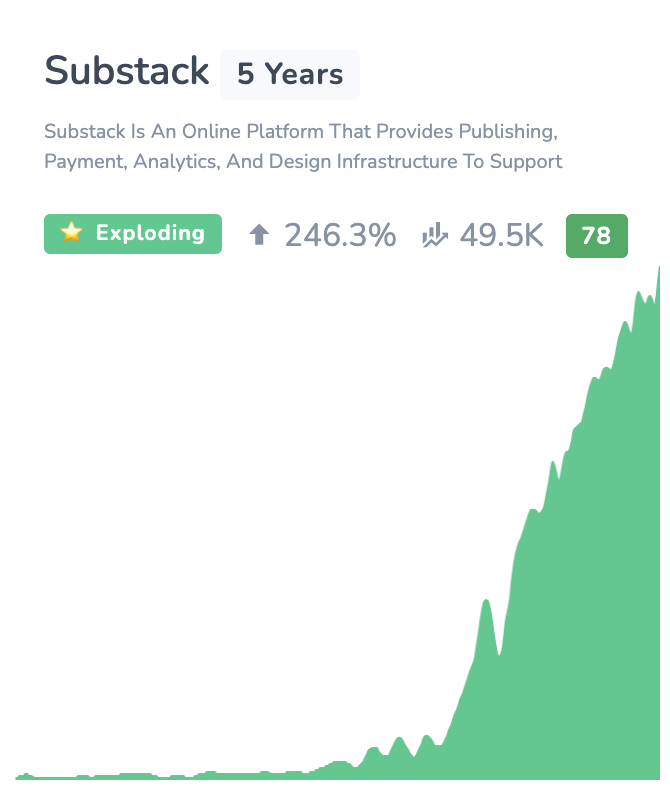Click the trio of small bumps before the surge

click(399, 750)
